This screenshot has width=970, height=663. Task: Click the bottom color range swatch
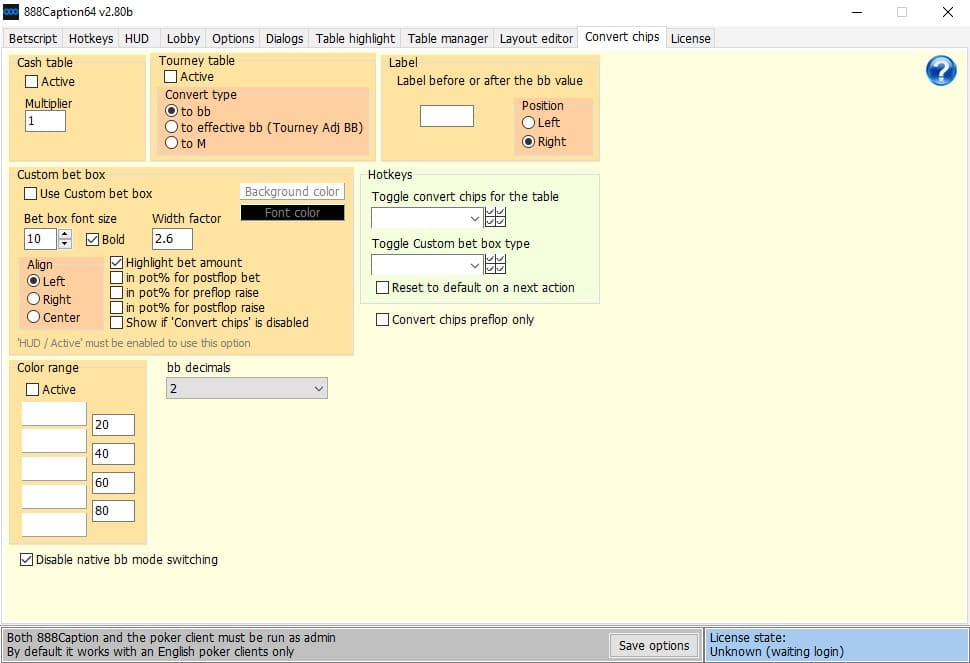(54, 524)
